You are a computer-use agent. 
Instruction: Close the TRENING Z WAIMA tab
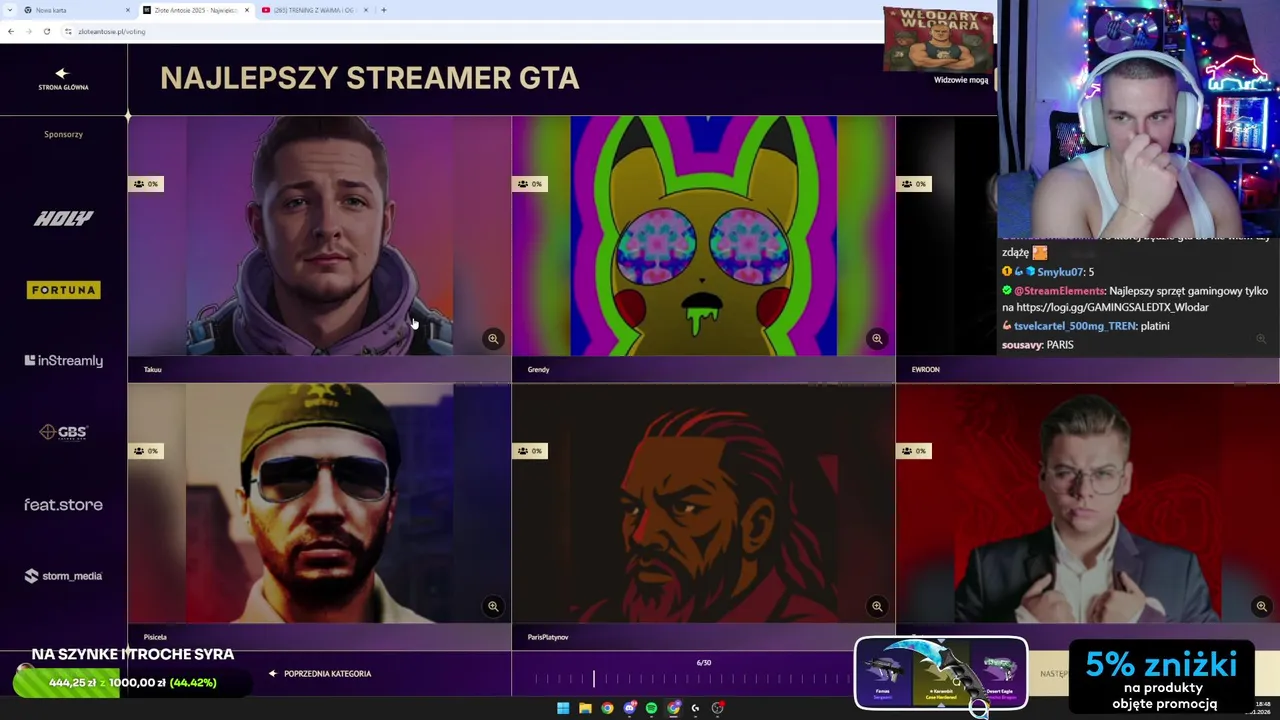pos(365,10)
